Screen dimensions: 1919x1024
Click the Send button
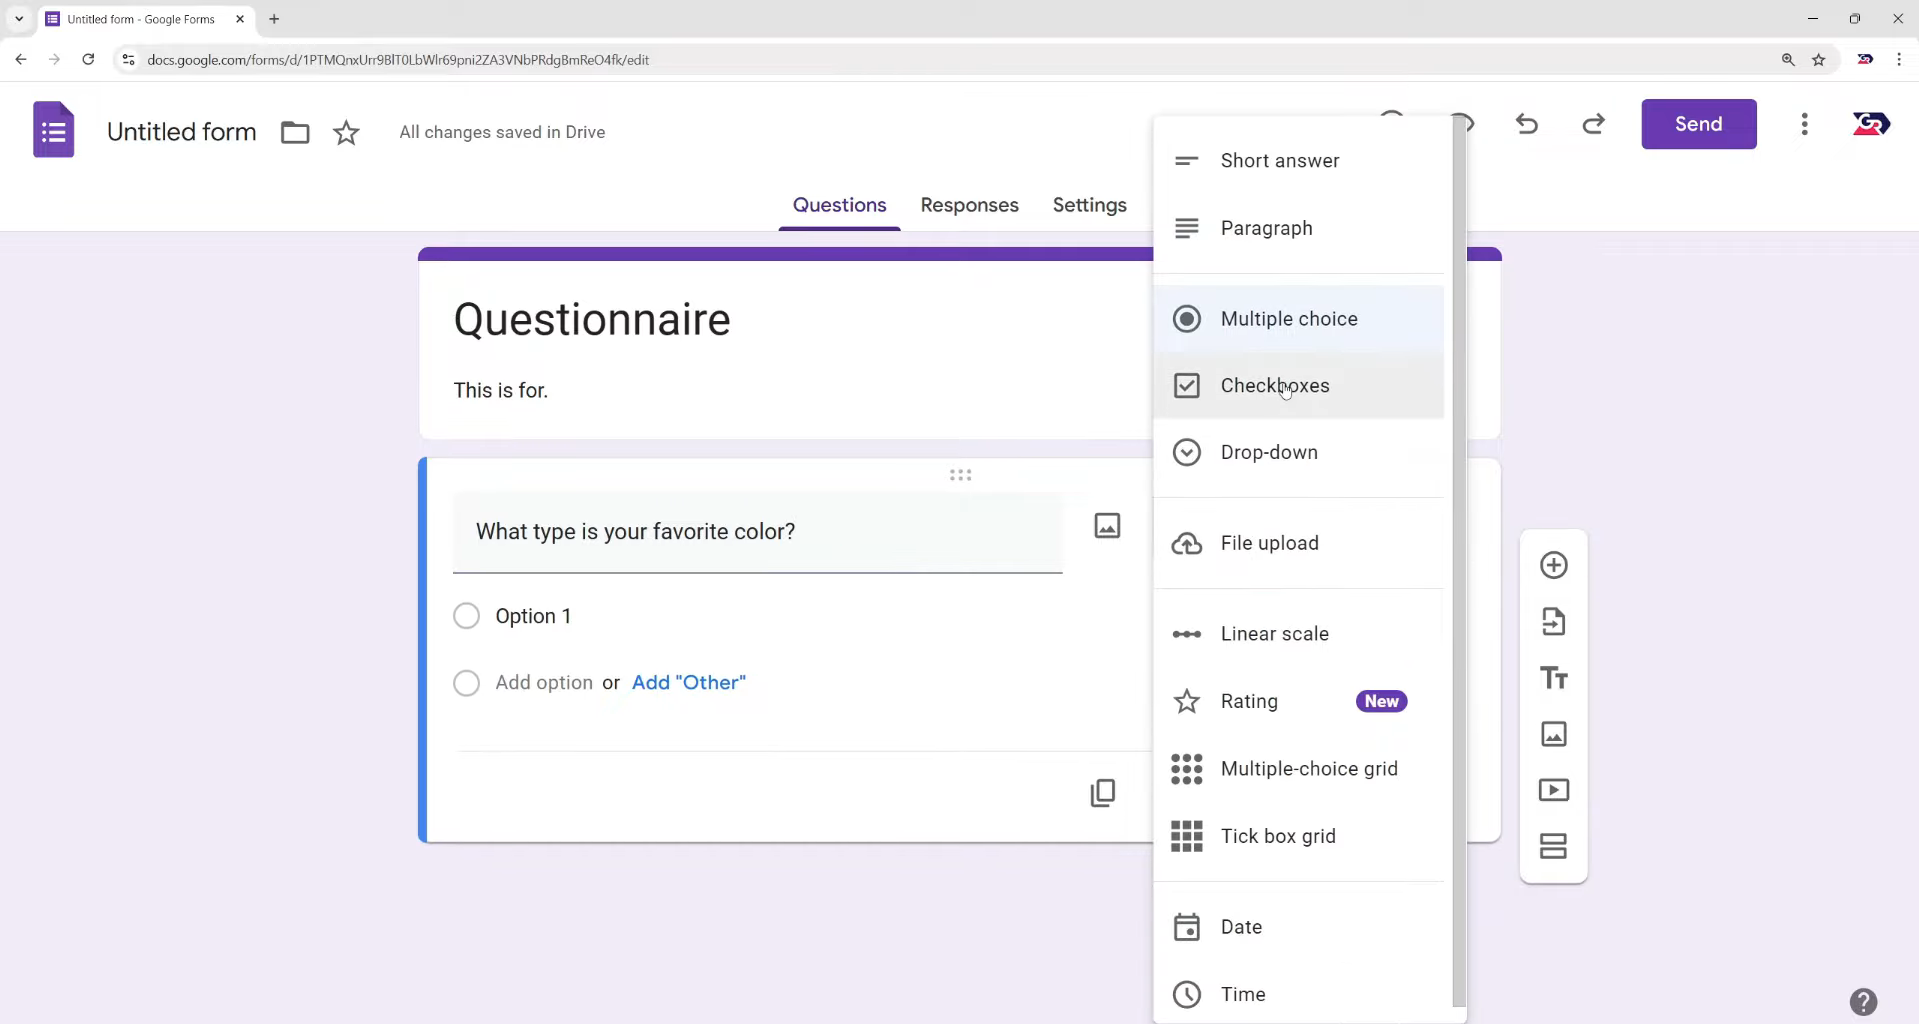click(1699, 124)
